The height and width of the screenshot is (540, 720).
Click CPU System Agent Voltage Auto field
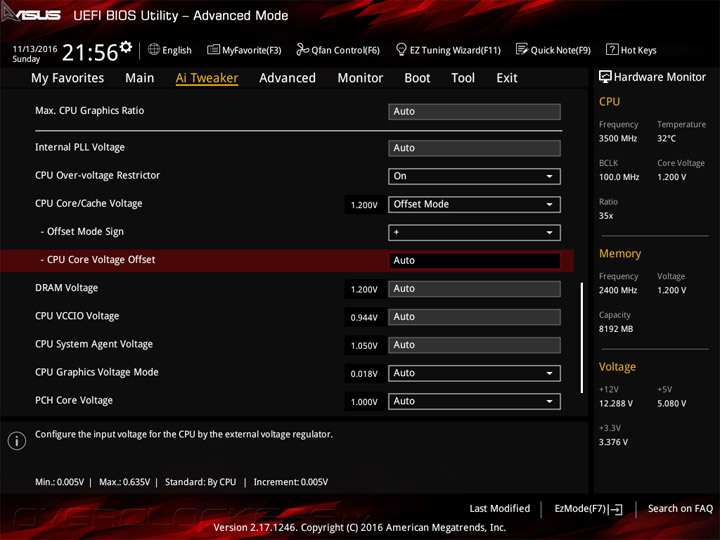point(474,345)
